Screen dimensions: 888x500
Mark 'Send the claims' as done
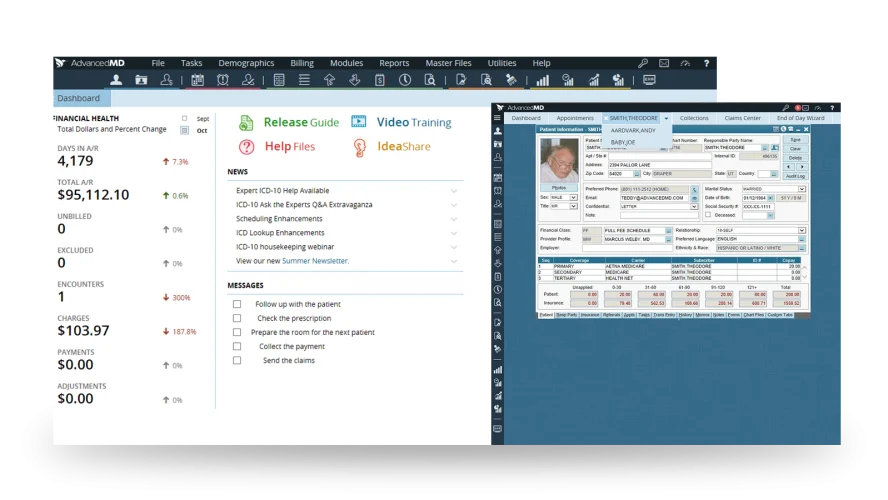pos(237,360)
